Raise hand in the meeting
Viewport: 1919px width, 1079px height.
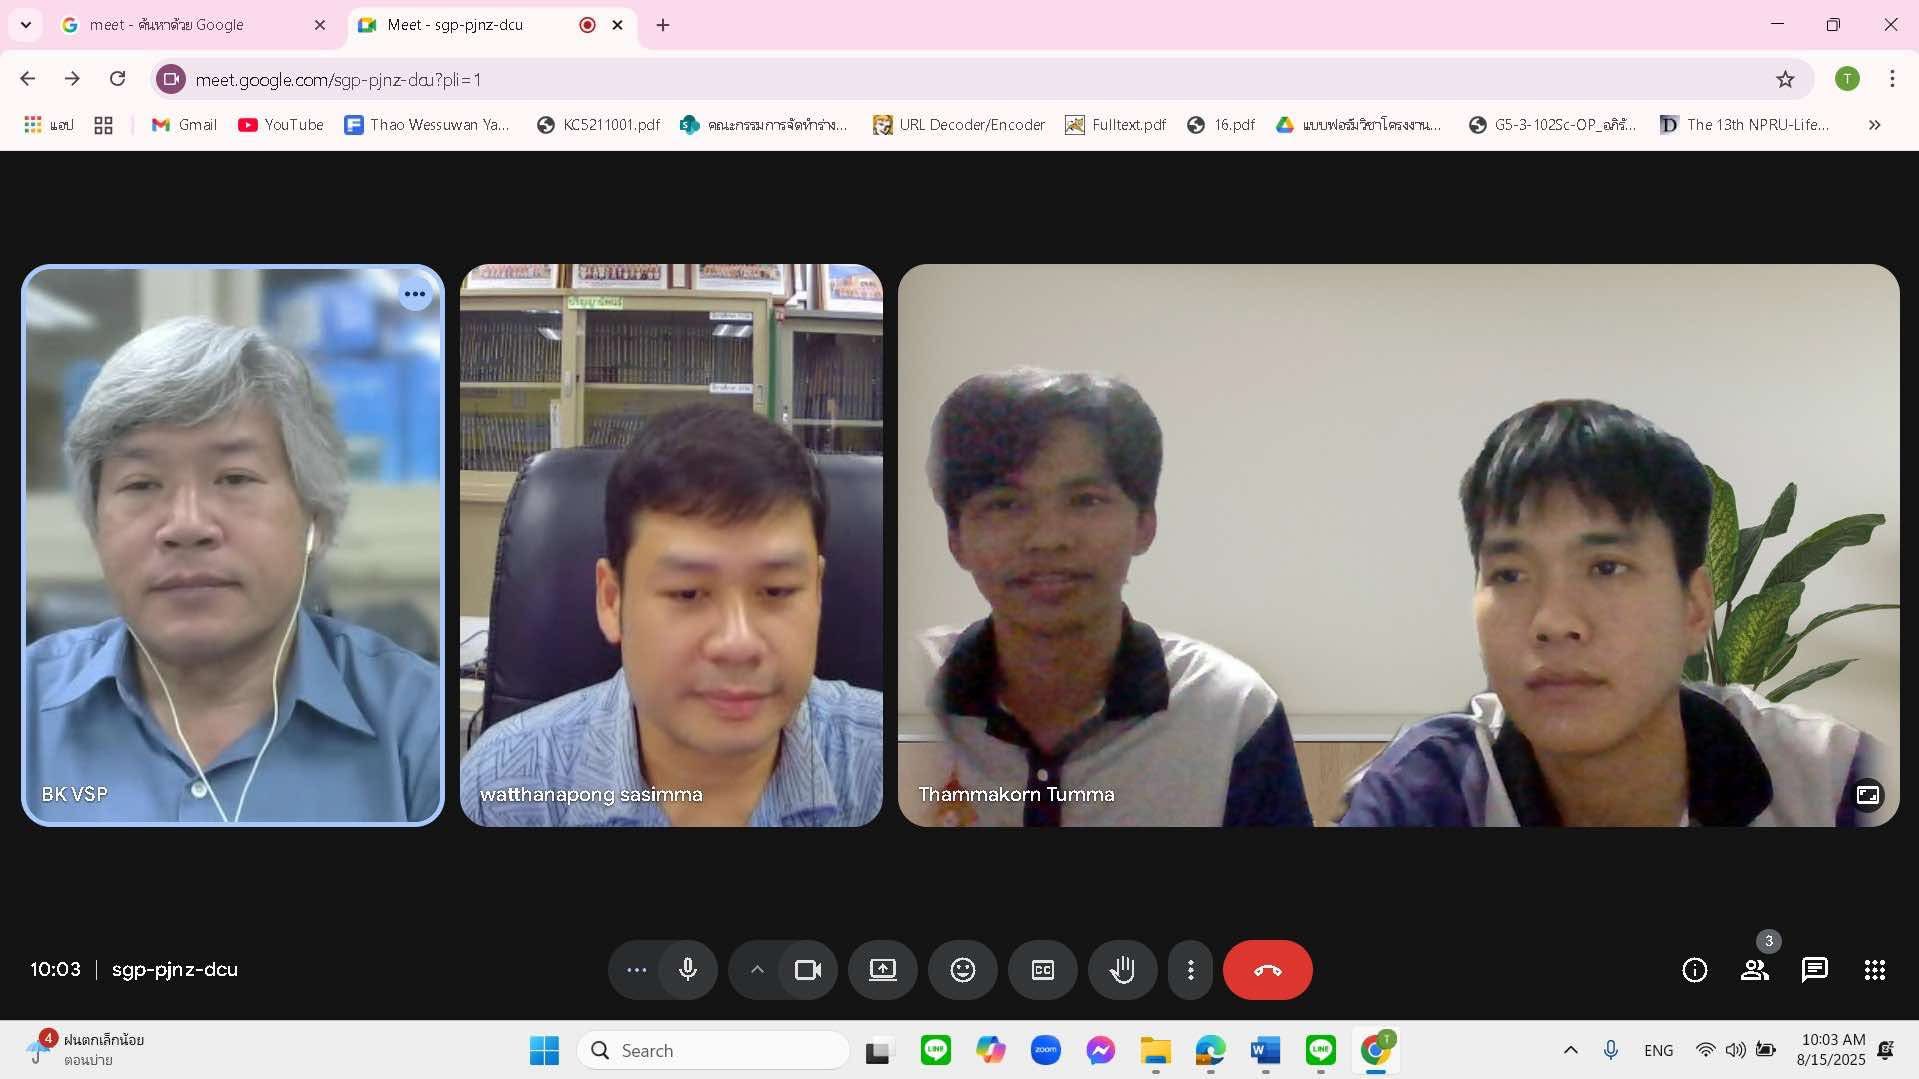(x=1122, y=969)
